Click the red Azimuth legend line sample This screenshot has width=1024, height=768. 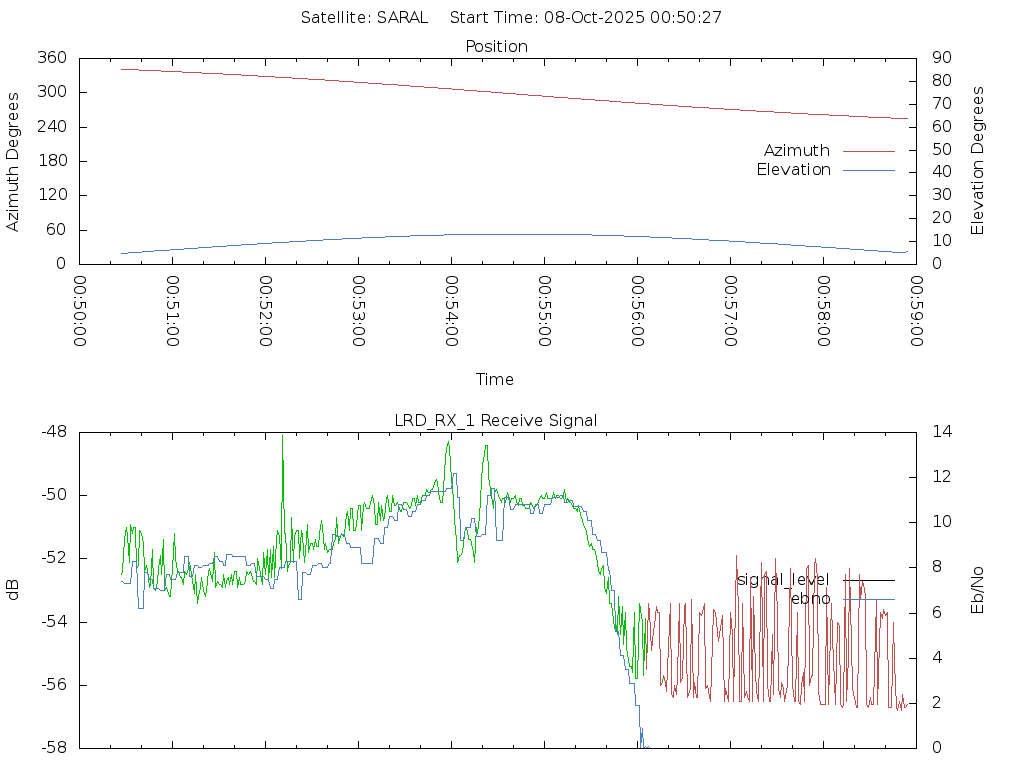click(868, 151)
